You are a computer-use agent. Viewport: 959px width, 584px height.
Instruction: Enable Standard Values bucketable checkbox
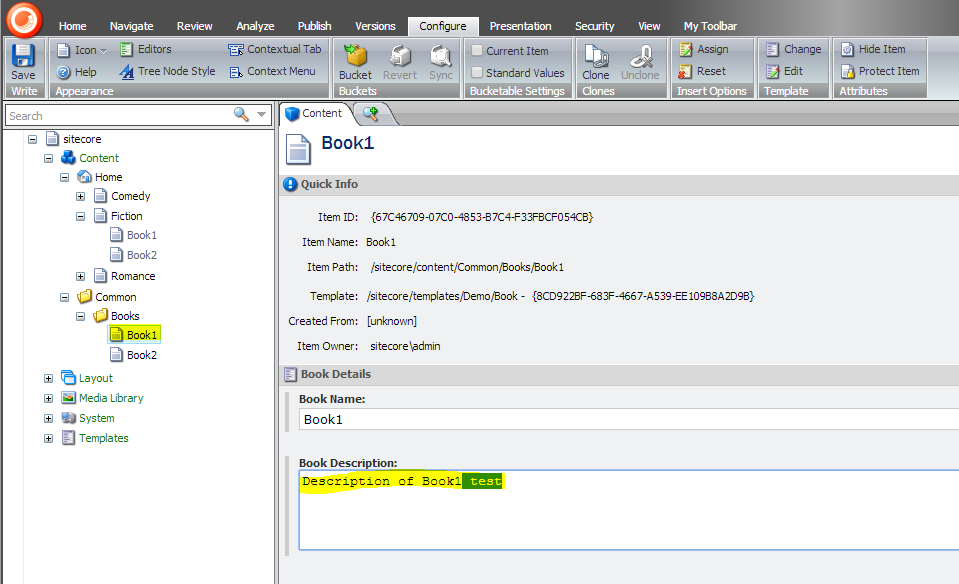point(477,73)
